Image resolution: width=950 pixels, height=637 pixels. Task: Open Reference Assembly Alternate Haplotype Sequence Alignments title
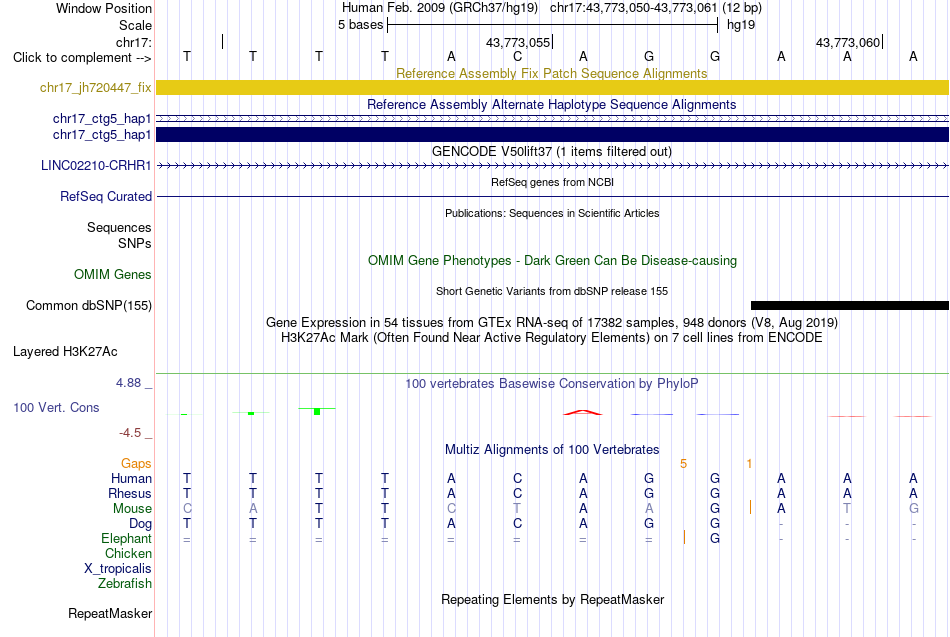point(551,104)
